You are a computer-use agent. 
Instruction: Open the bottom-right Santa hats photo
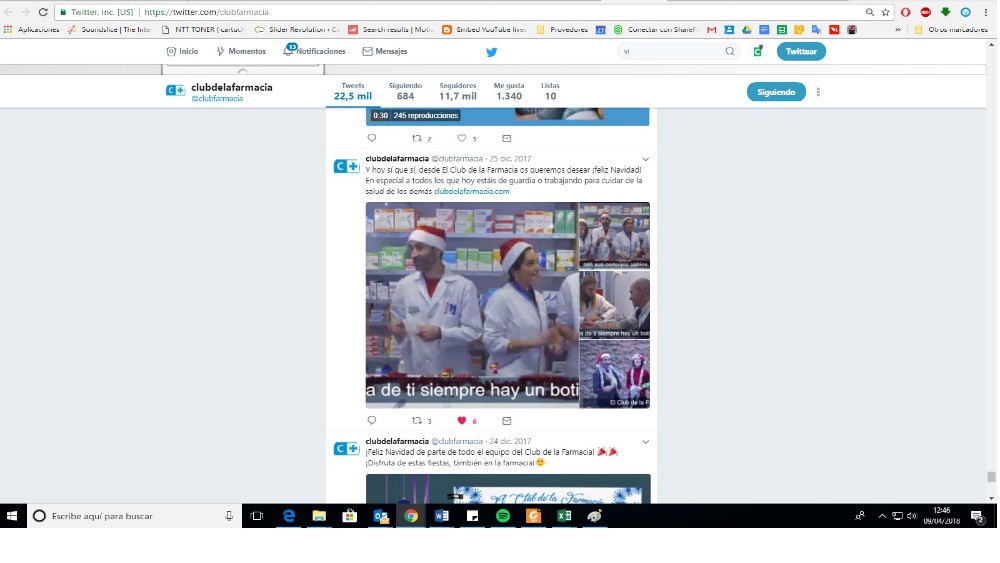point(615,374)
